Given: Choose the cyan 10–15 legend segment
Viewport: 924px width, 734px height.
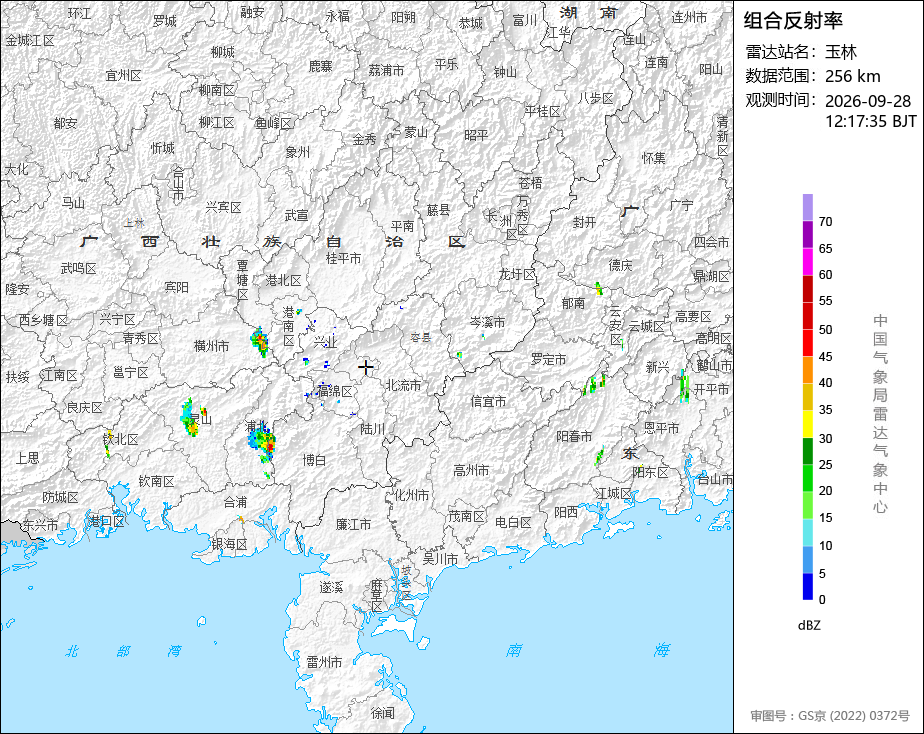Looking at the screenshot, I should click(807, 533).
